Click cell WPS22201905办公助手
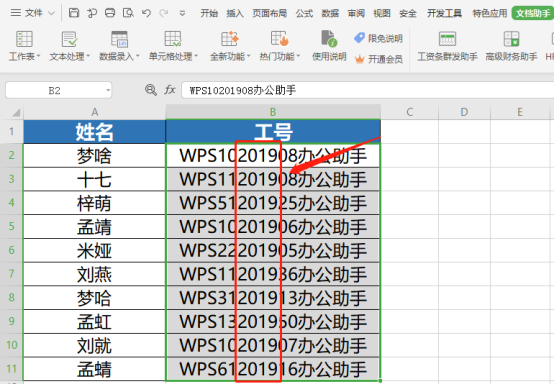The width and height of the screenshot is (554, 384). tap(273, 250)
